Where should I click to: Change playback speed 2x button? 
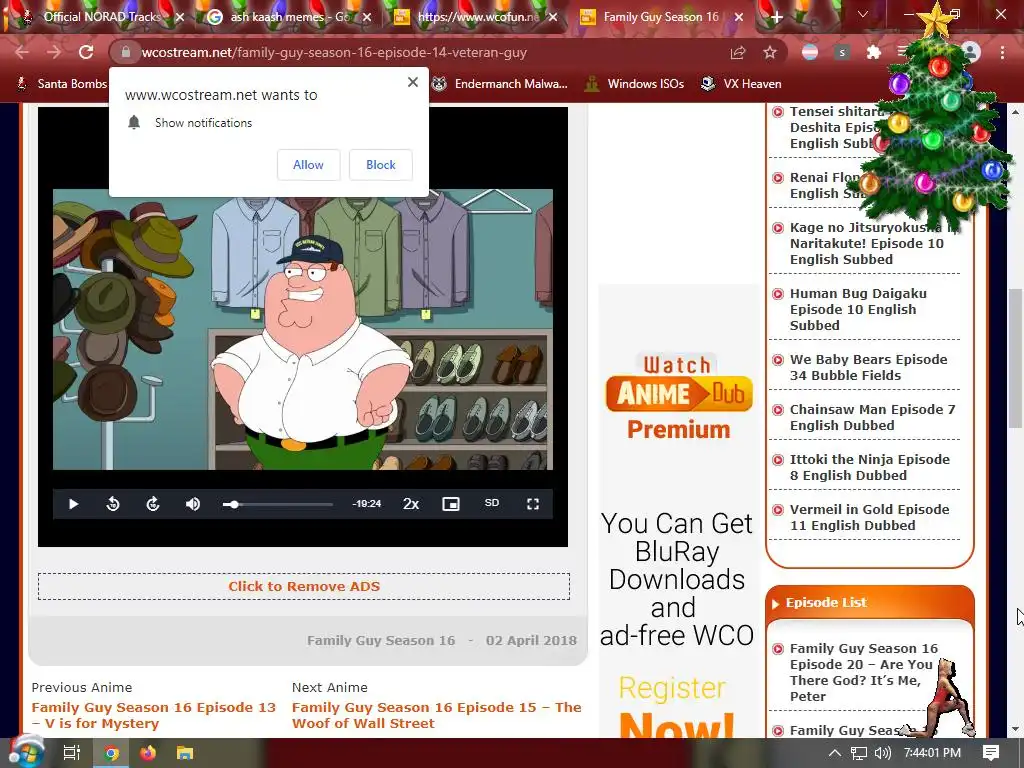point(411,504)
